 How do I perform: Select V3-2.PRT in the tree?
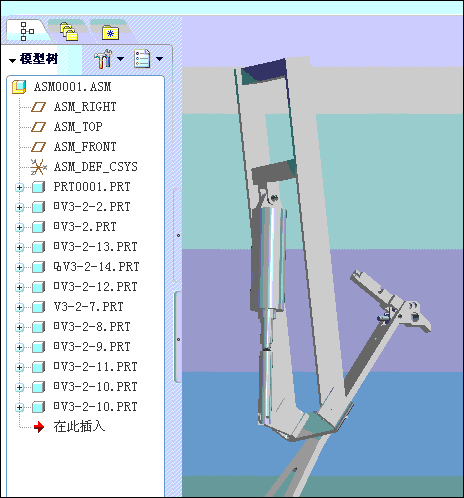(85, 227)
